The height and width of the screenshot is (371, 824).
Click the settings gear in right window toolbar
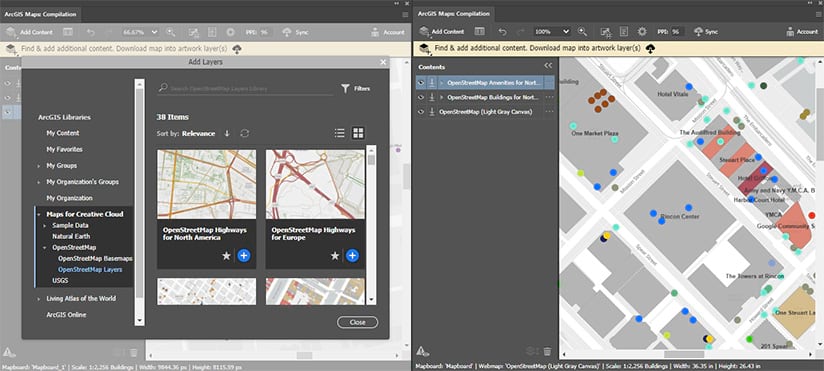click(642, 32)
